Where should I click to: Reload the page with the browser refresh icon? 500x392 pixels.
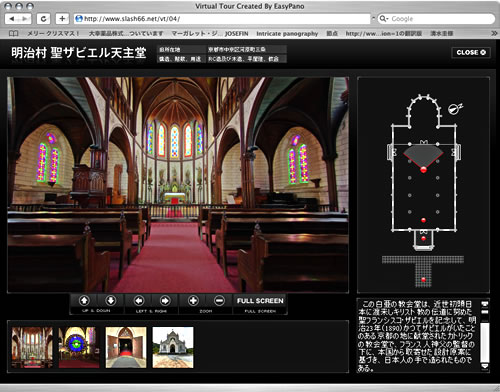(43, 19)
